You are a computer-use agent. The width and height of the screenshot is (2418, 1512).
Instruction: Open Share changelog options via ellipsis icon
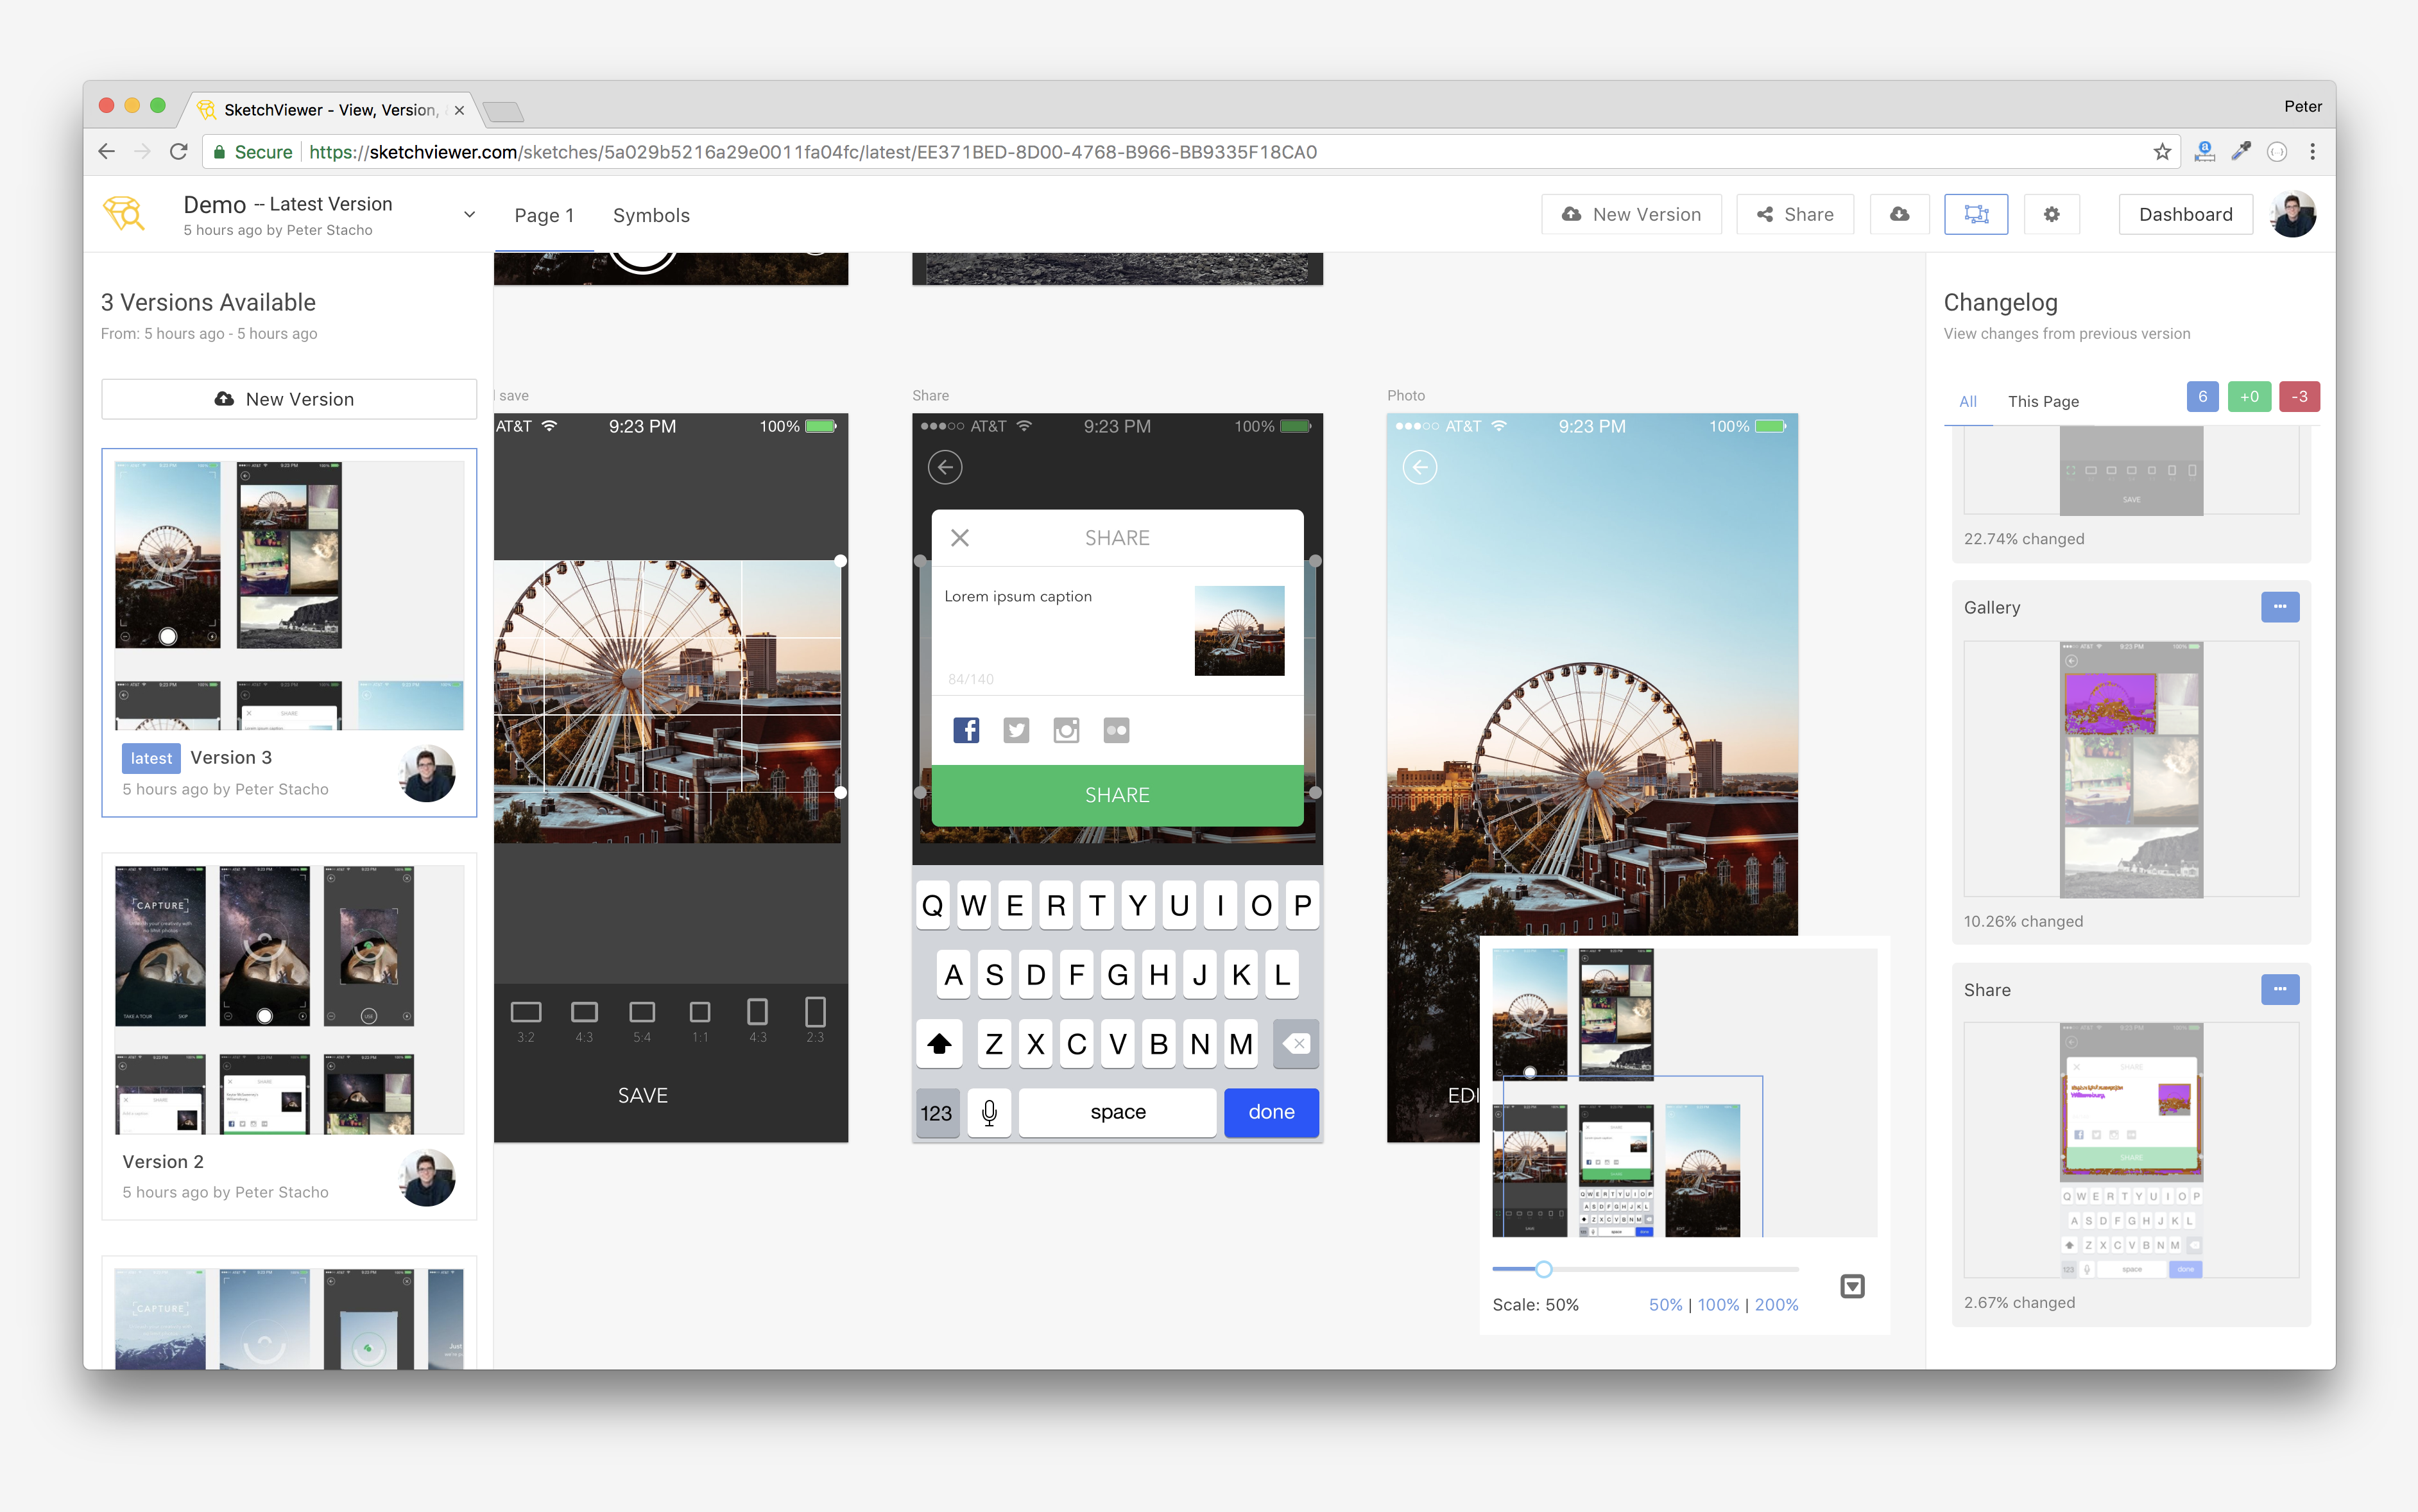tap(2280, 989)
